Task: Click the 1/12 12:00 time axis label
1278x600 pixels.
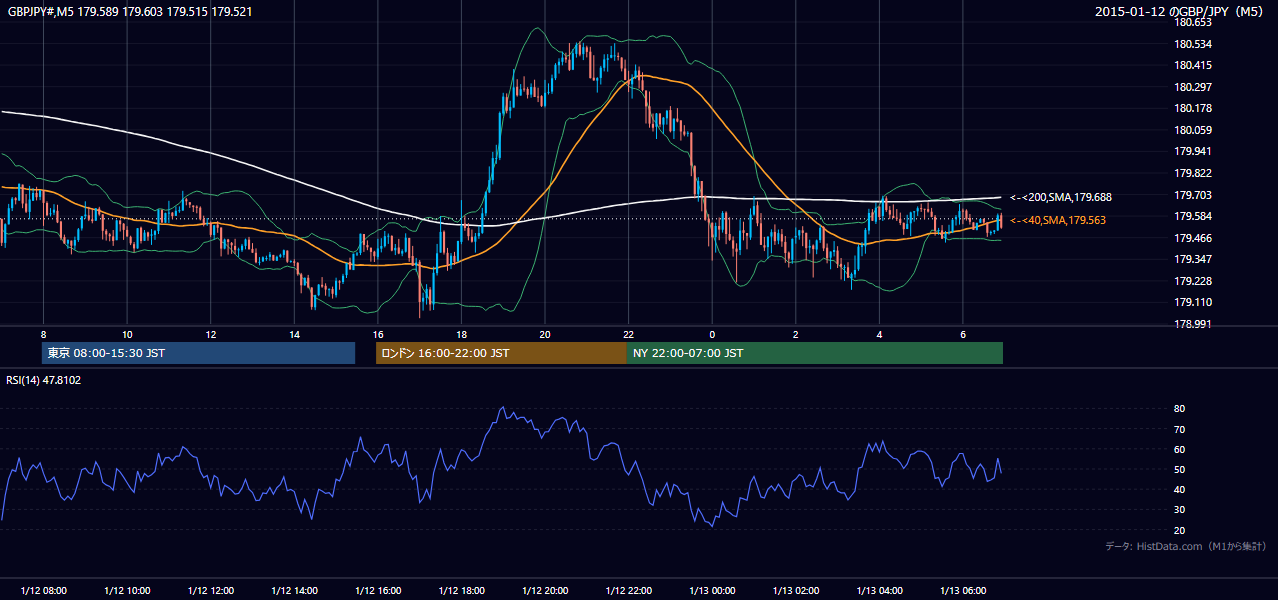Action: [x=211, y=590]
